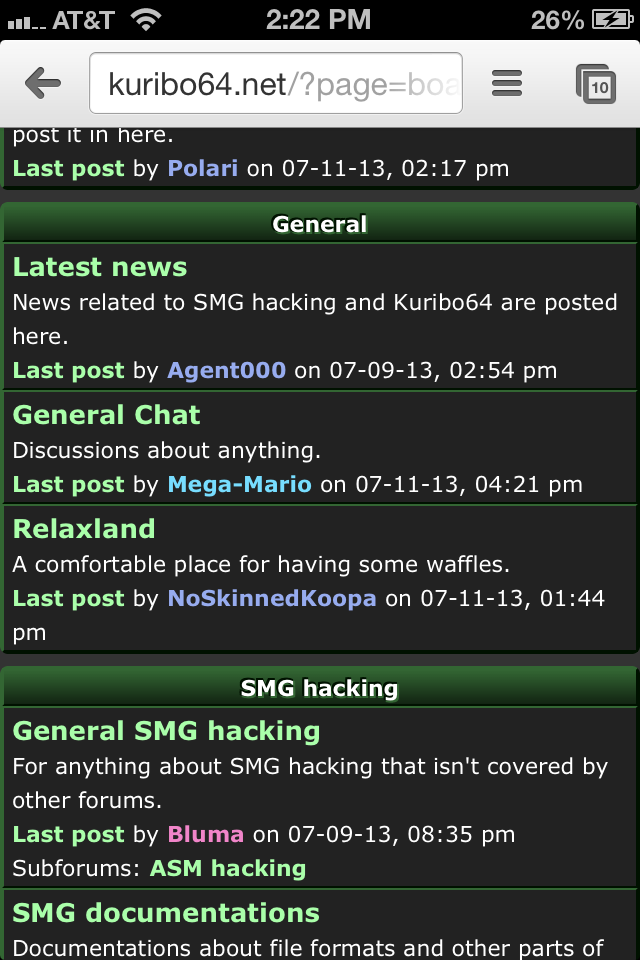Open the tab switcher showing 10 tabs
This screenshot has height=960, width=640.
[x=595, y=84]
